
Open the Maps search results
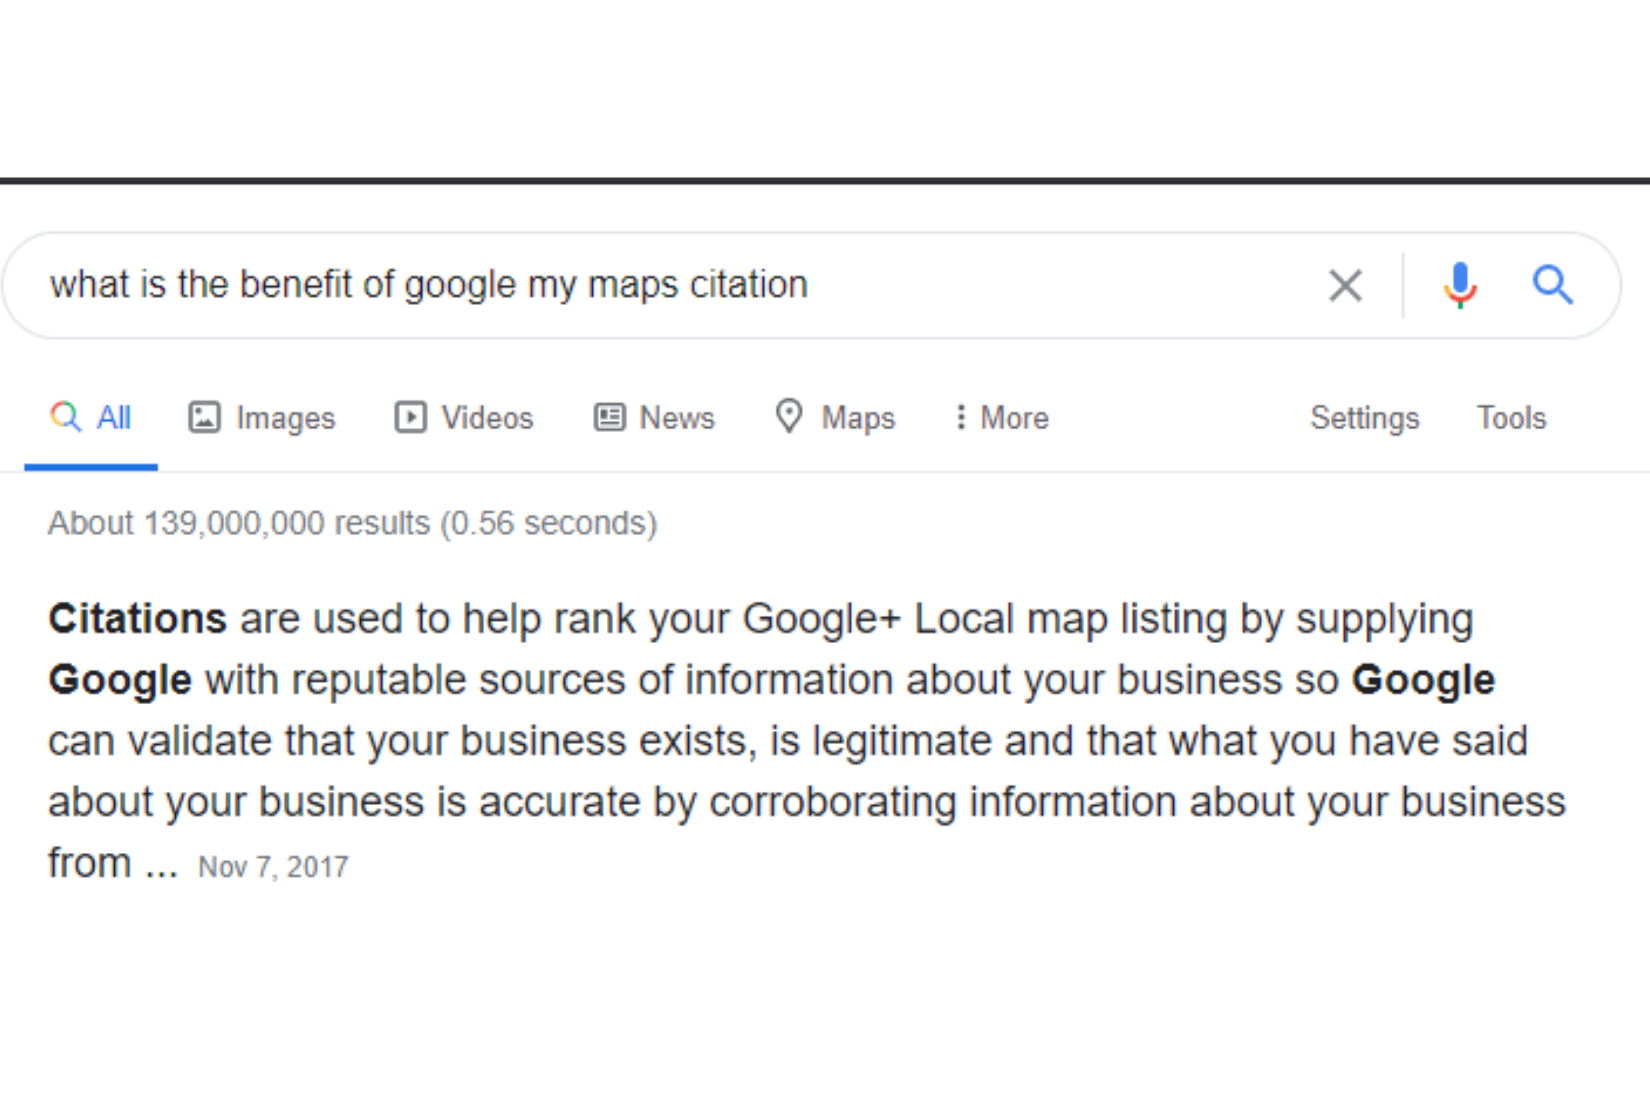coord(857,418)
